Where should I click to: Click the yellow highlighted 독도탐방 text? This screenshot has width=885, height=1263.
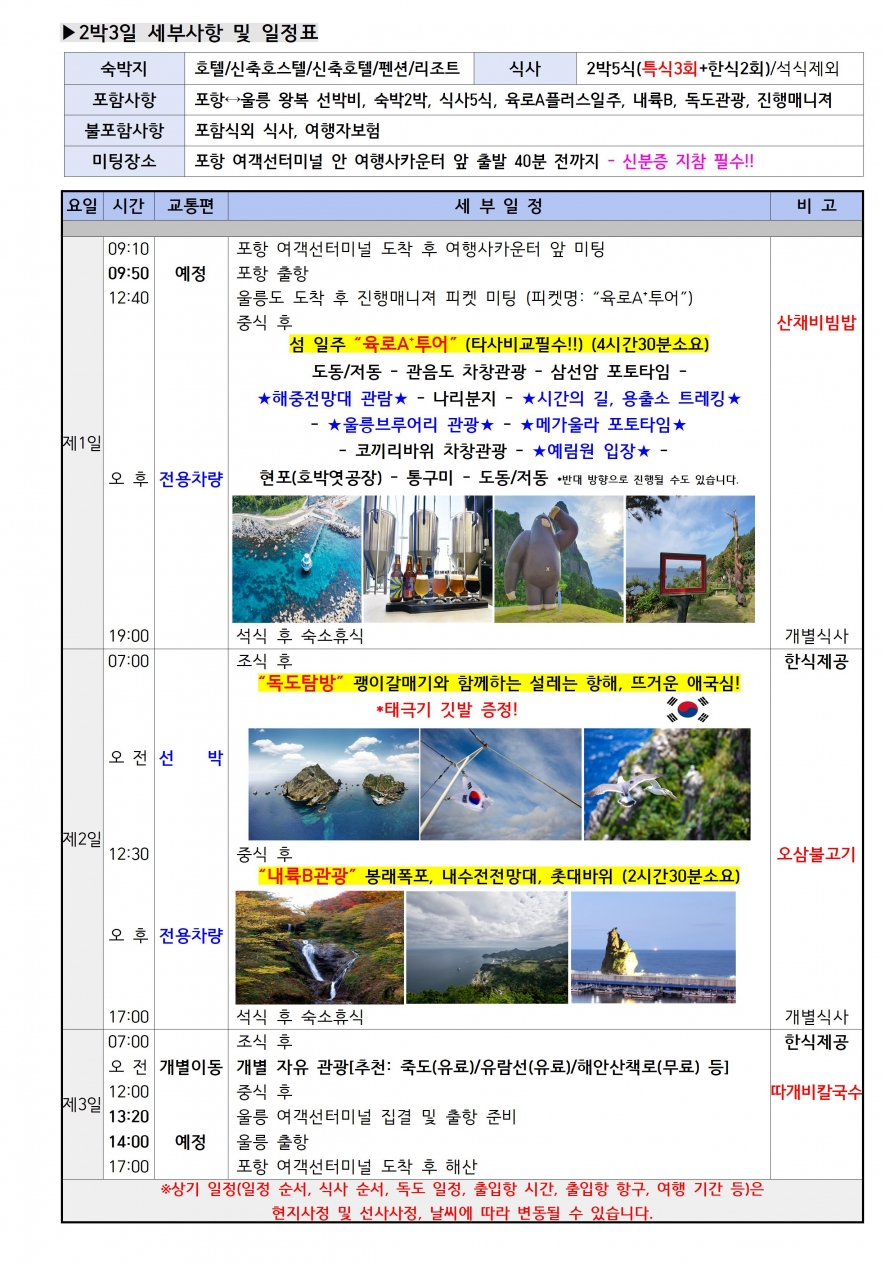point(301,684)
